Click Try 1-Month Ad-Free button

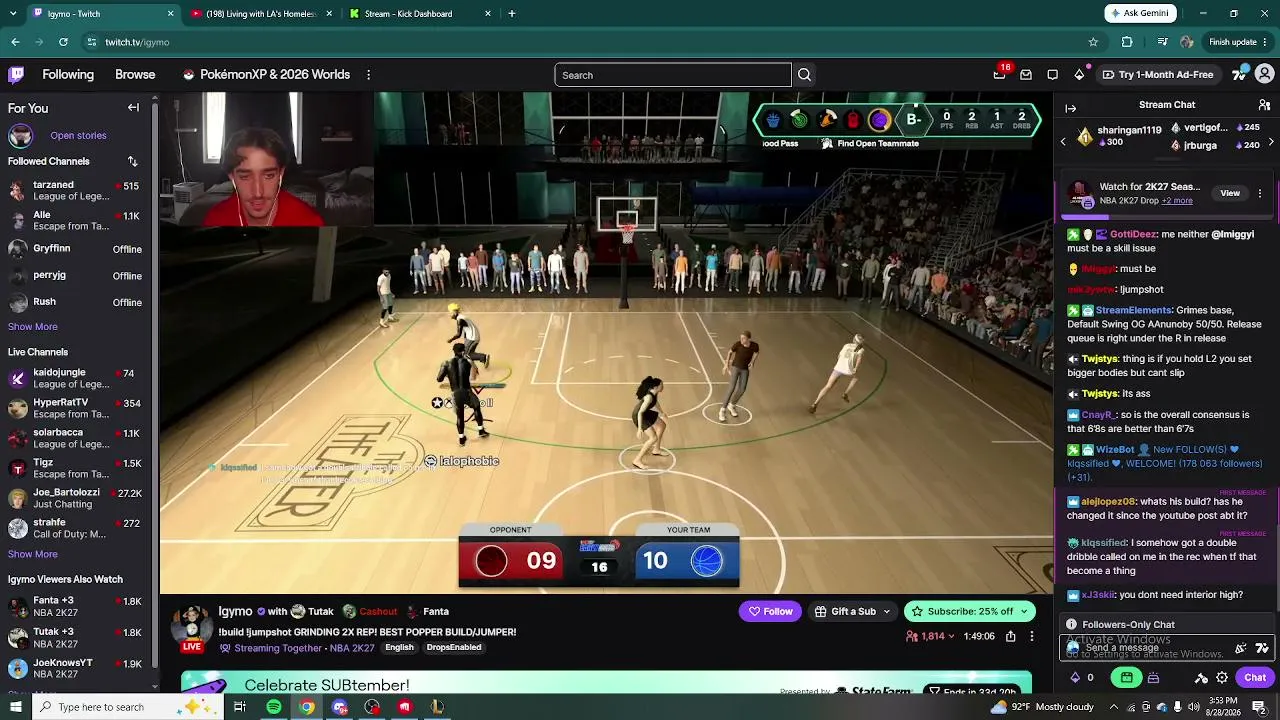pyautogui.click(x=1157, y=75)
